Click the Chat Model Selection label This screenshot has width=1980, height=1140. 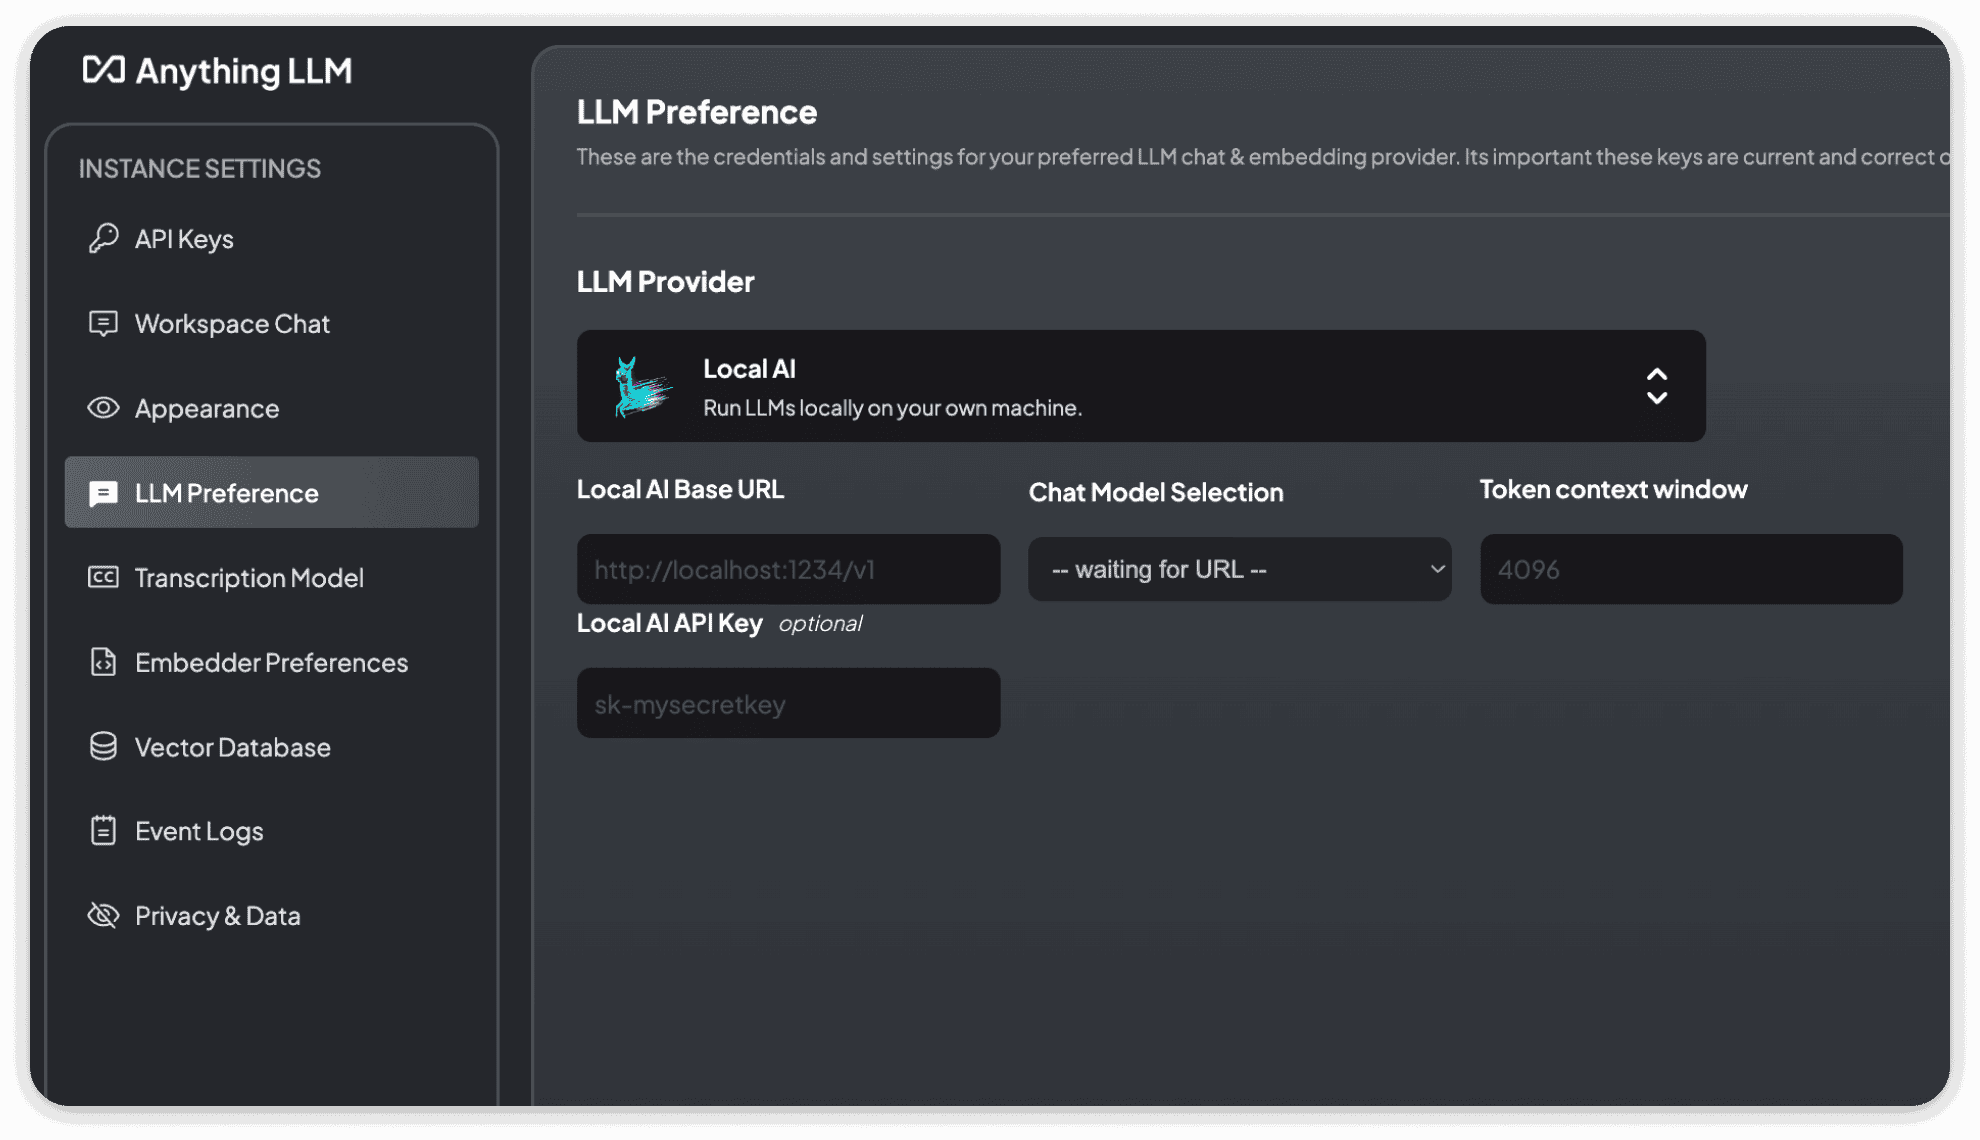[x=1155, y=492]
